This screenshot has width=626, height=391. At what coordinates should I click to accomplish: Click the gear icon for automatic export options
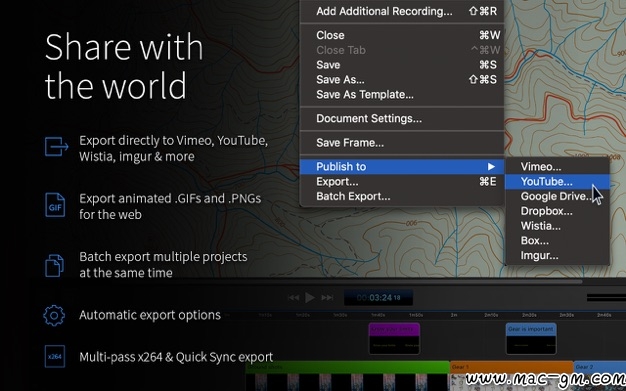(54, 316)
